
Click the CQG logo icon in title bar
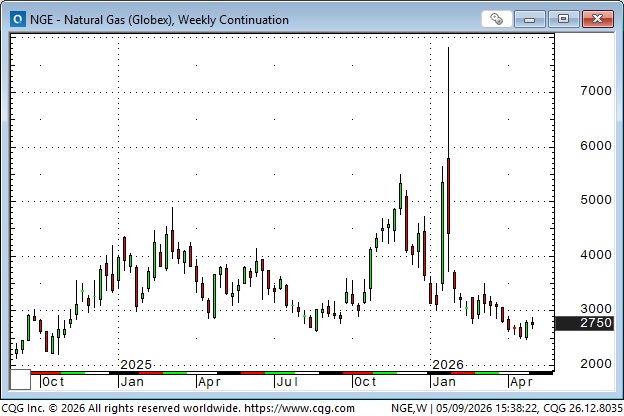[x=18, y=19]
